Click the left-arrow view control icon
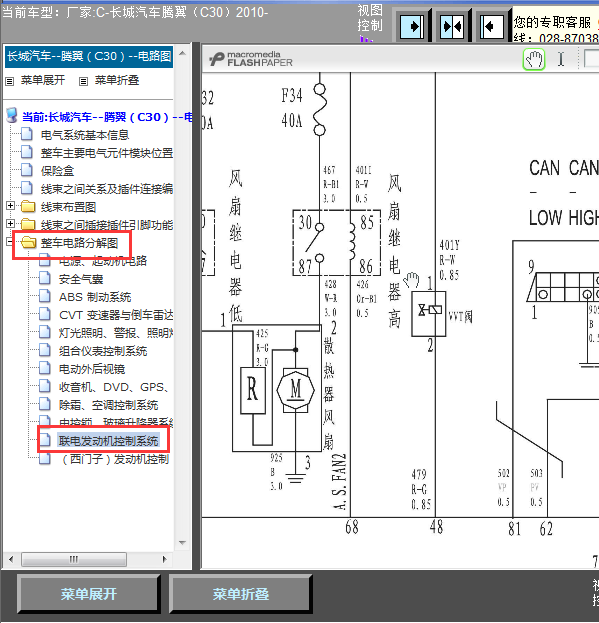This screenshot has height=623, width=599. click(492, 27)
